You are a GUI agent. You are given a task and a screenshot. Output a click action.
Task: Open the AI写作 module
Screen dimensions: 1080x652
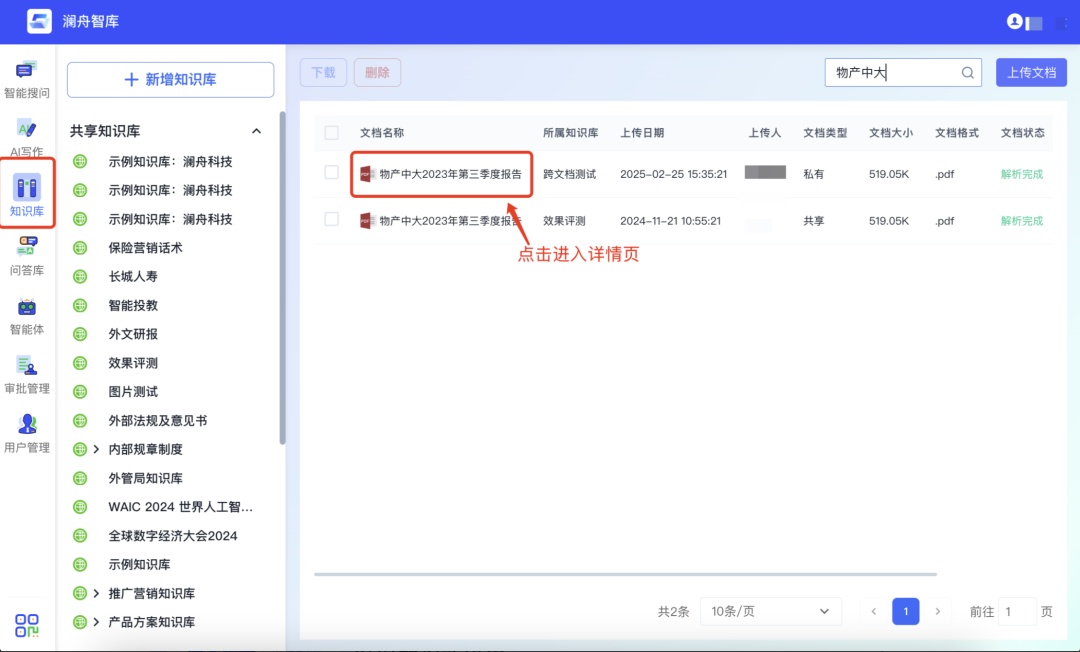click(x=26, y=138)
